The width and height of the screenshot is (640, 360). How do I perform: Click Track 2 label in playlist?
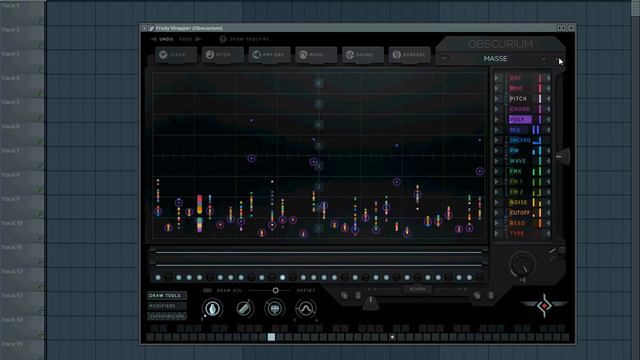coord(11,30)
